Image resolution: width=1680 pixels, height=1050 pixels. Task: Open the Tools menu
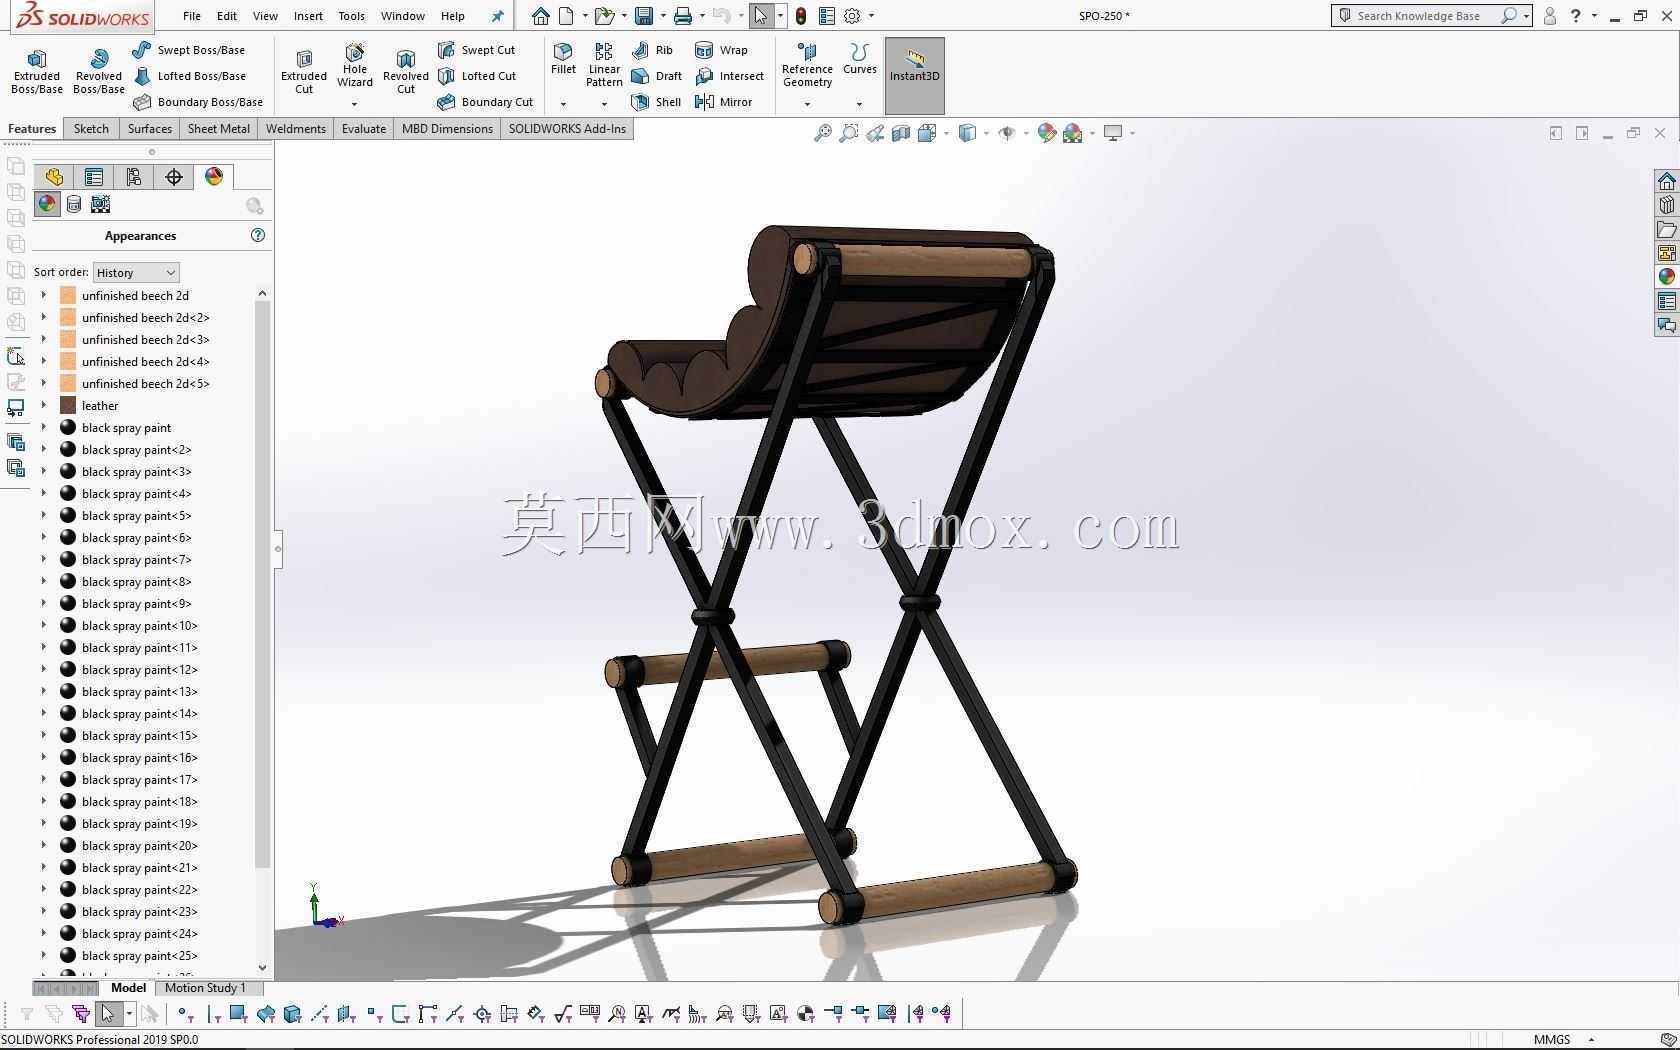pyautogui.click(x=351, y=16)
